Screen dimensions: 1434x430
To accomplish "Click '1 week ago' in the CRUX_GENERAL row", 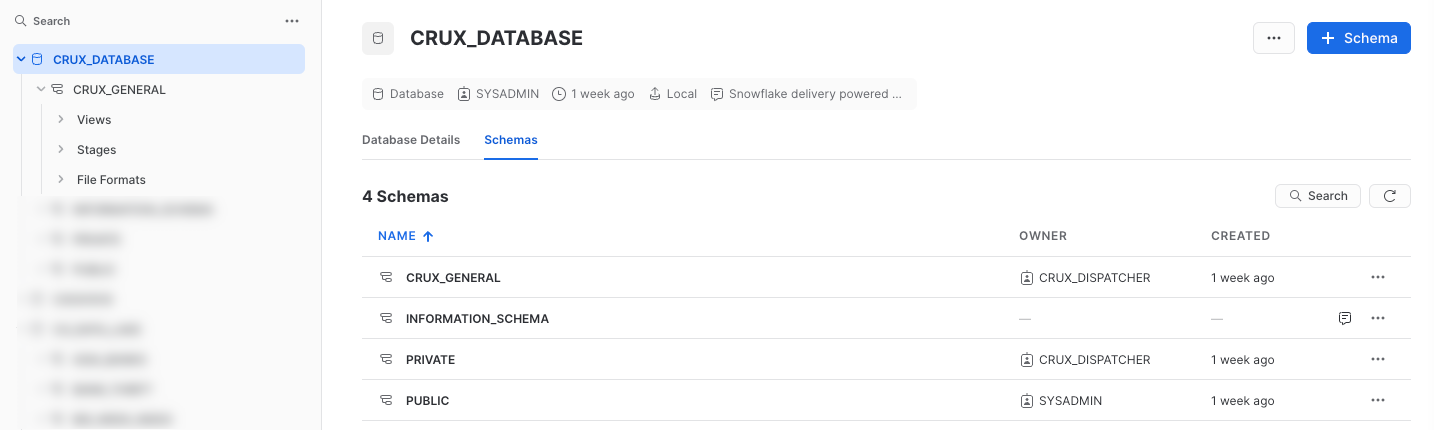I will point(1243,278).
